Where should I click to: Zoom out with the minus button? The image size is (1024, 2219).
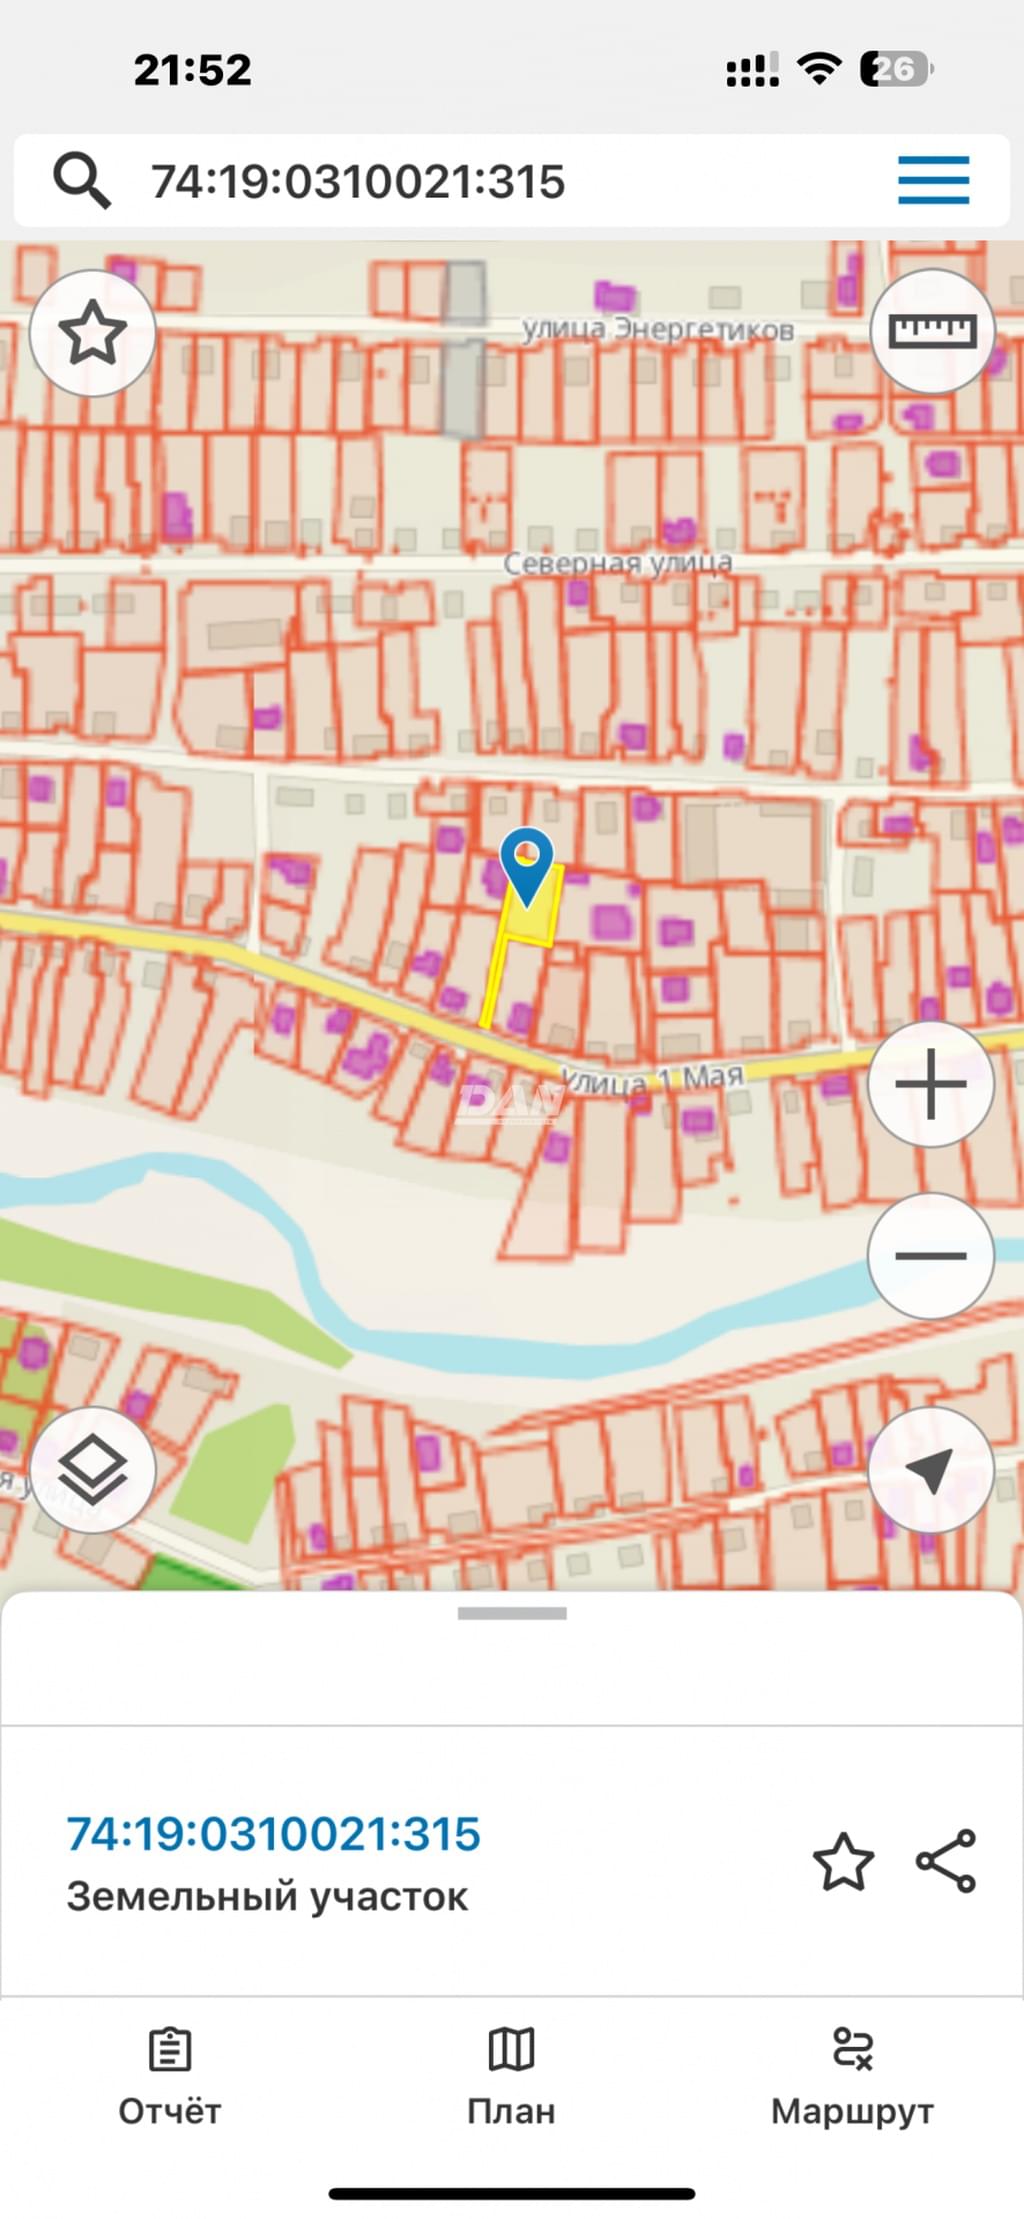pyautogui.click(x=931, y=1255)
